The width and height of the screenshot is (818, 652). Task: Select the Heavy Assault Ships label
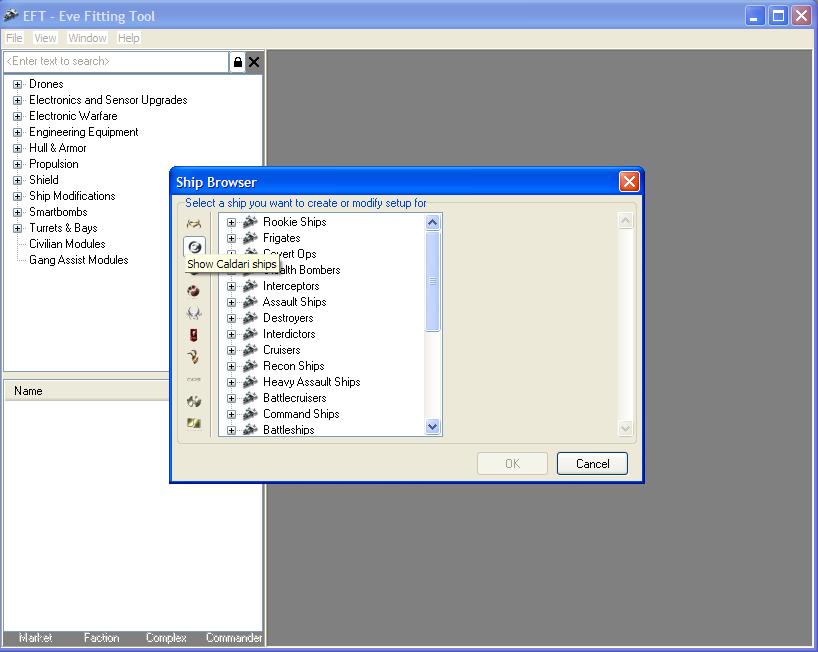(x=311, y=382)
